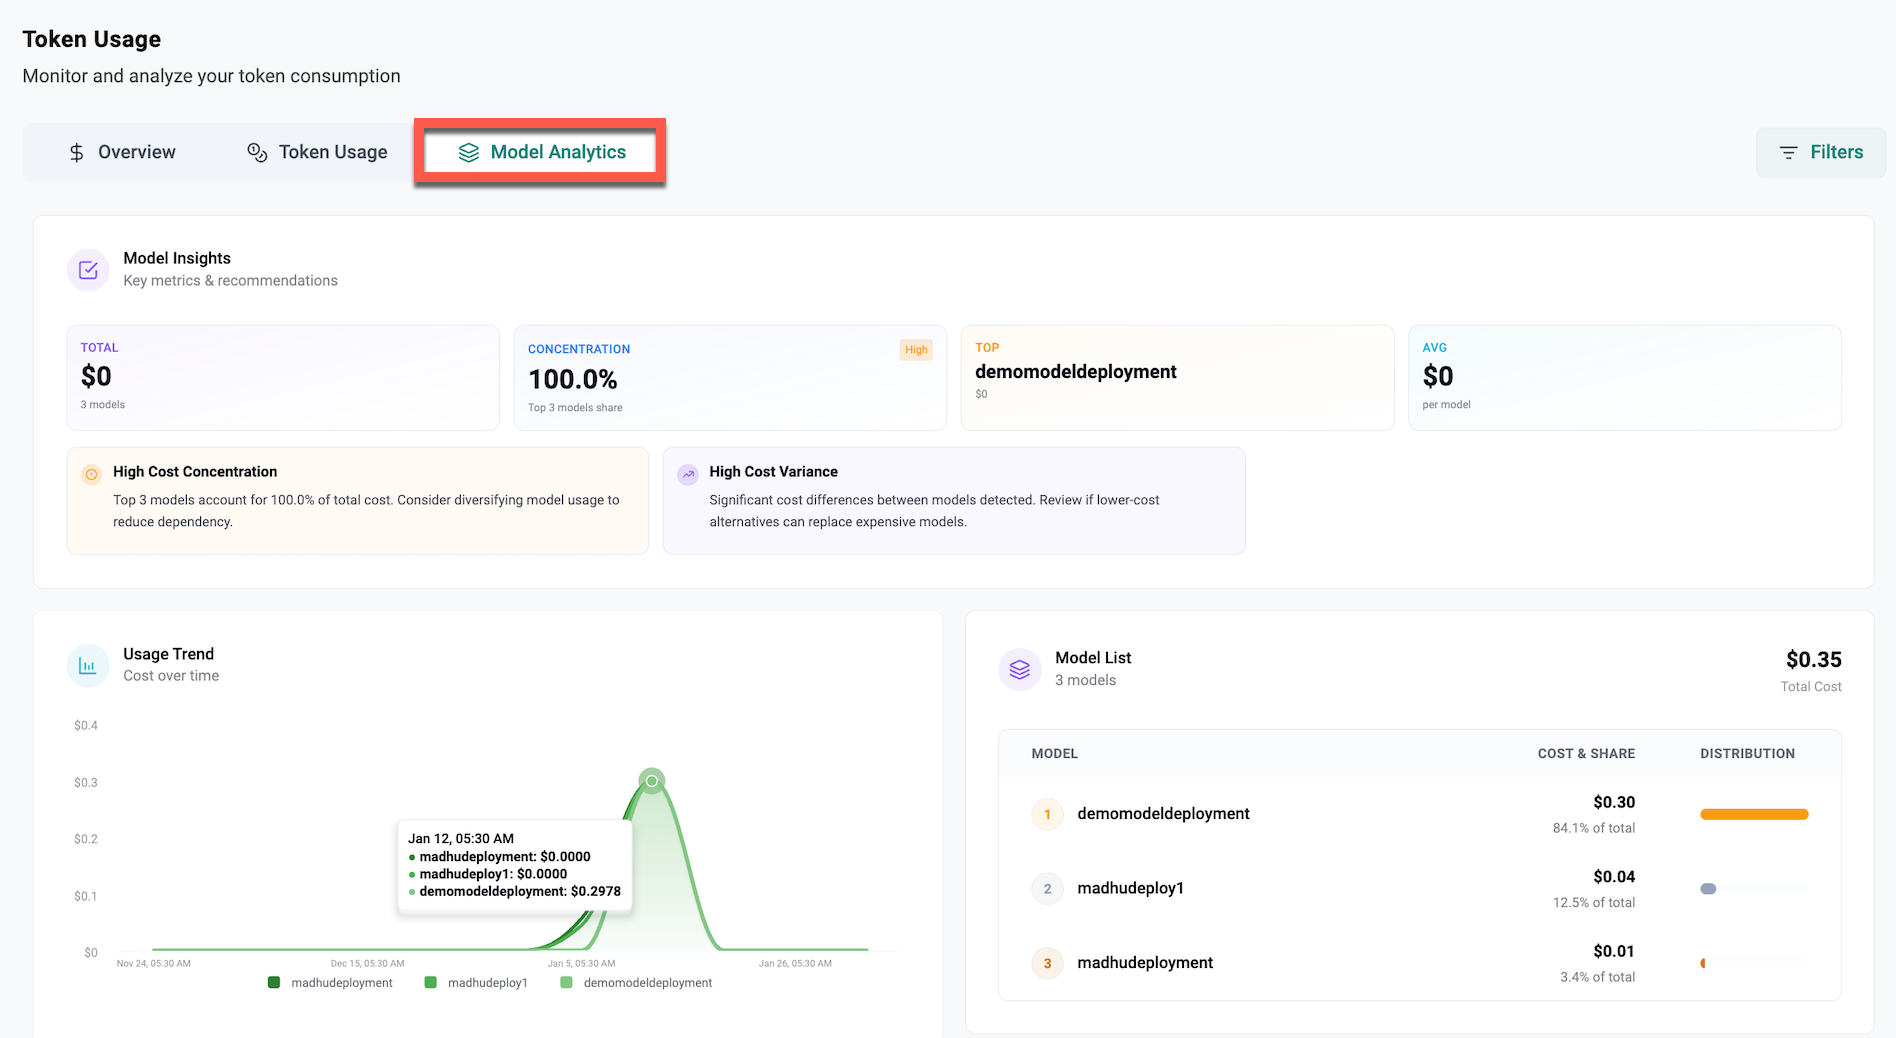Click the High Cost Variance trend icon
The height and width of the screenshot is (1038, 1896).
(688, 475)
